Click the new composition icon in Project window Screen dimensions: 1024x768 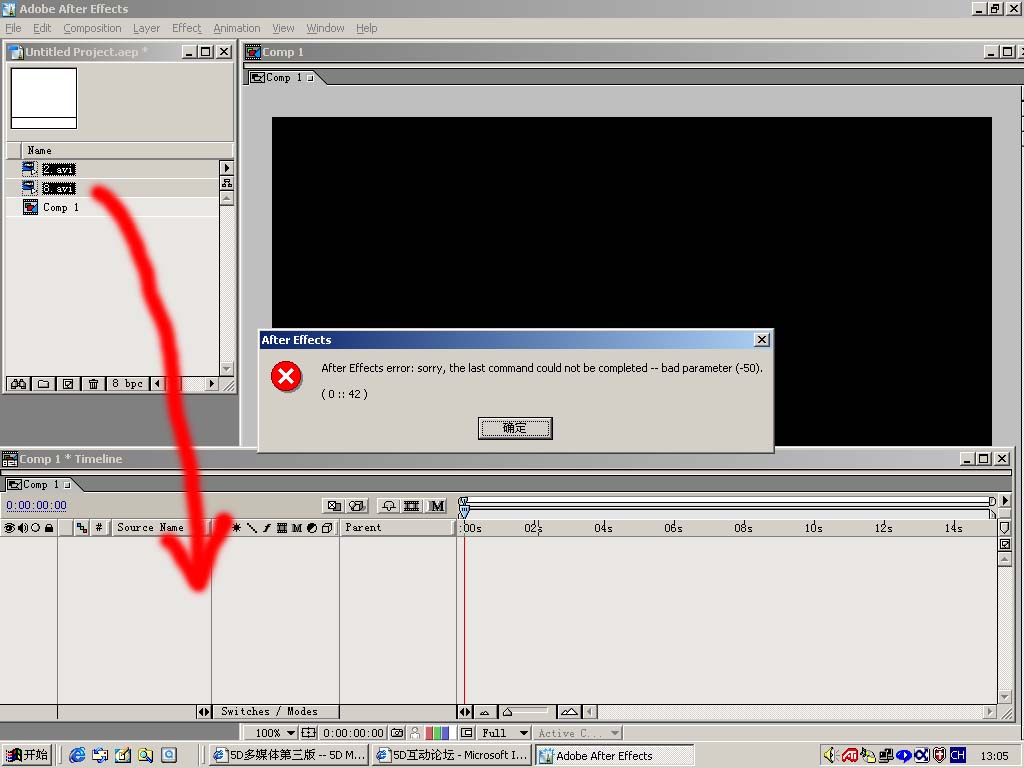[x=68, y=384]
